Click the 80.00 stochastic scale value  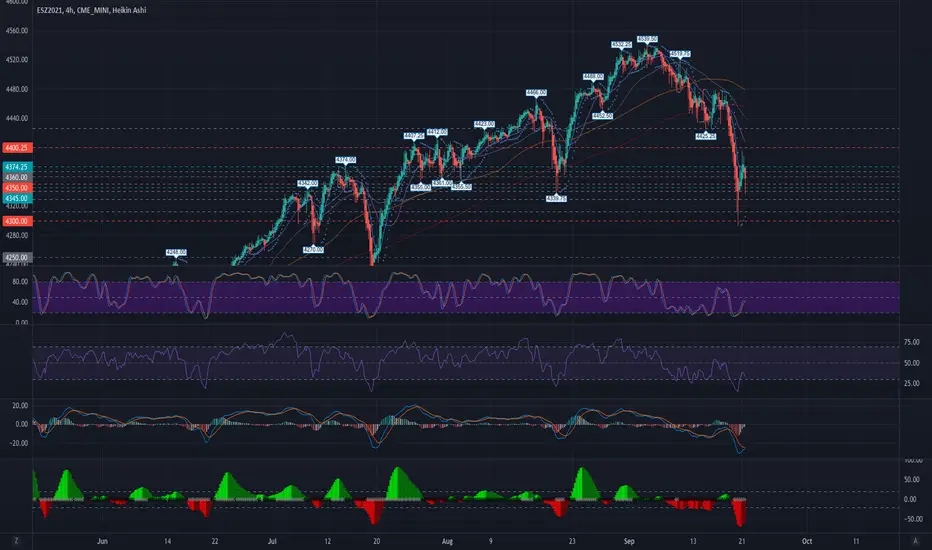tap(20, 282)
